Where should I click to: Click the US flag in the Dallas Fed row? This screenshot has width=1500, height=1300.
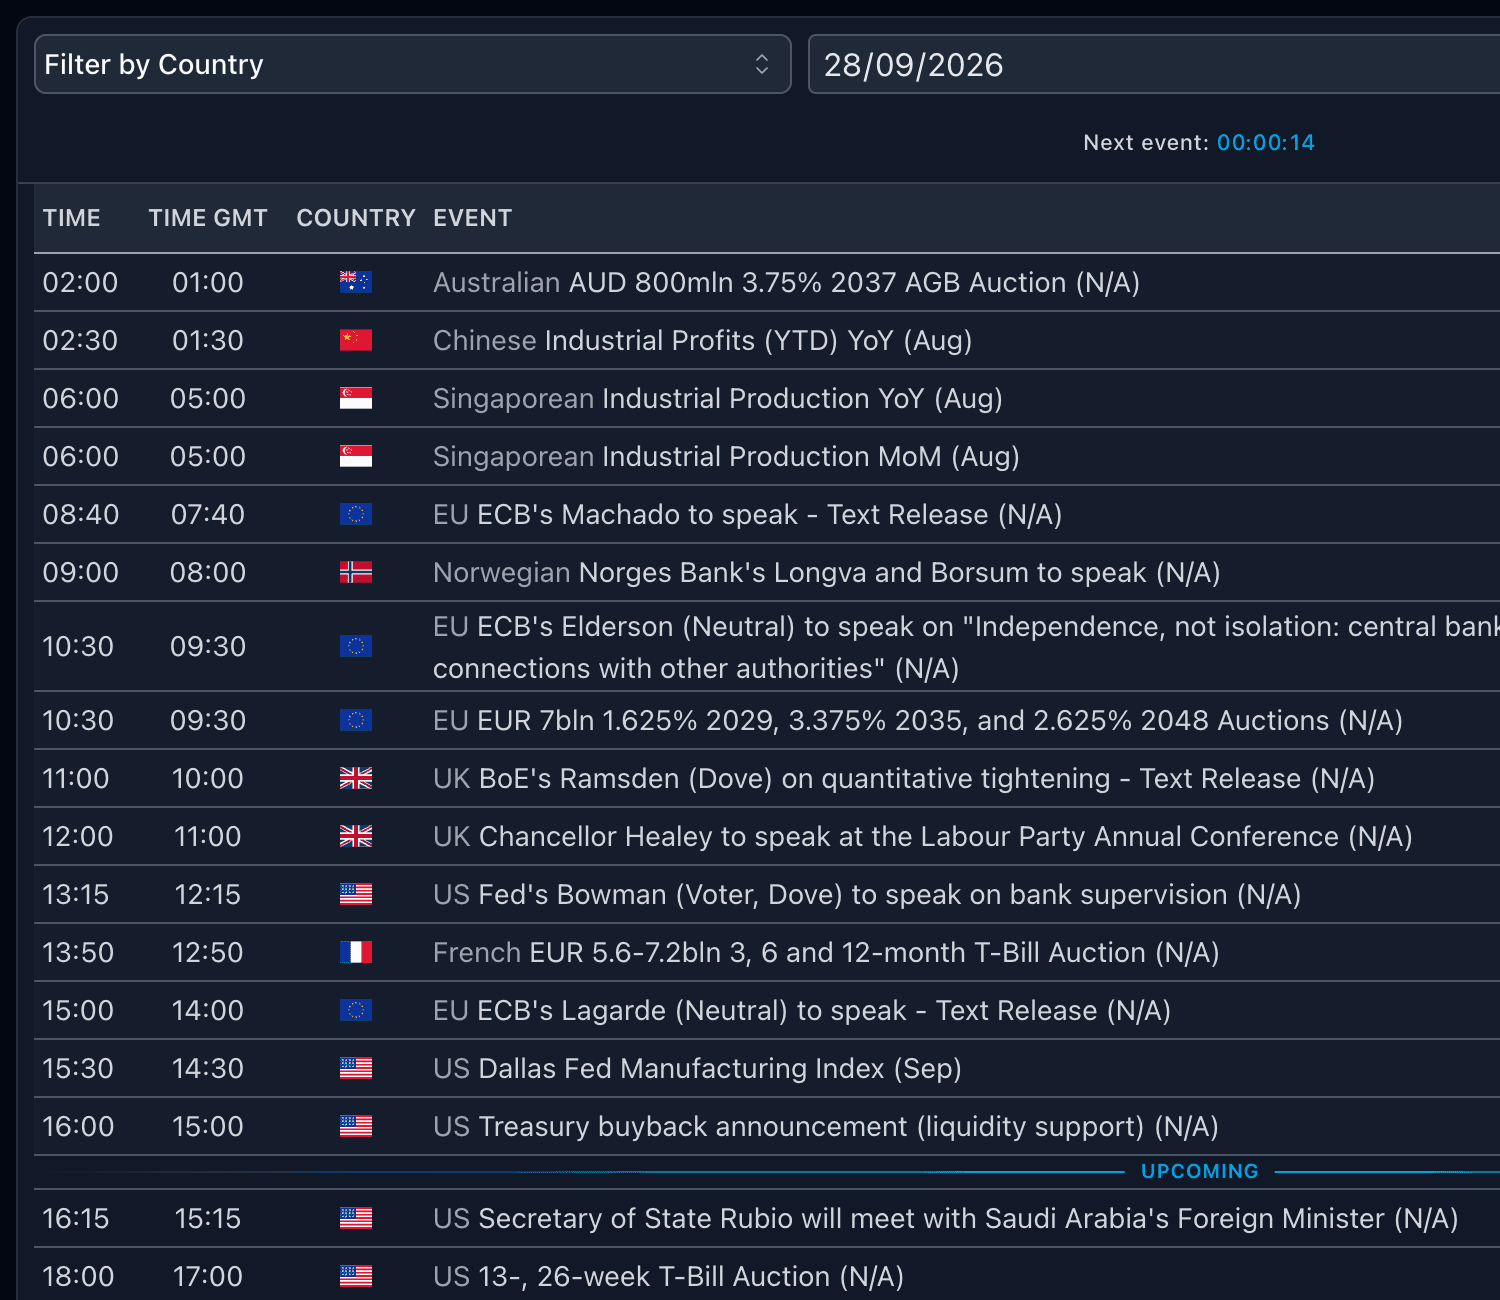(356, 1068)
